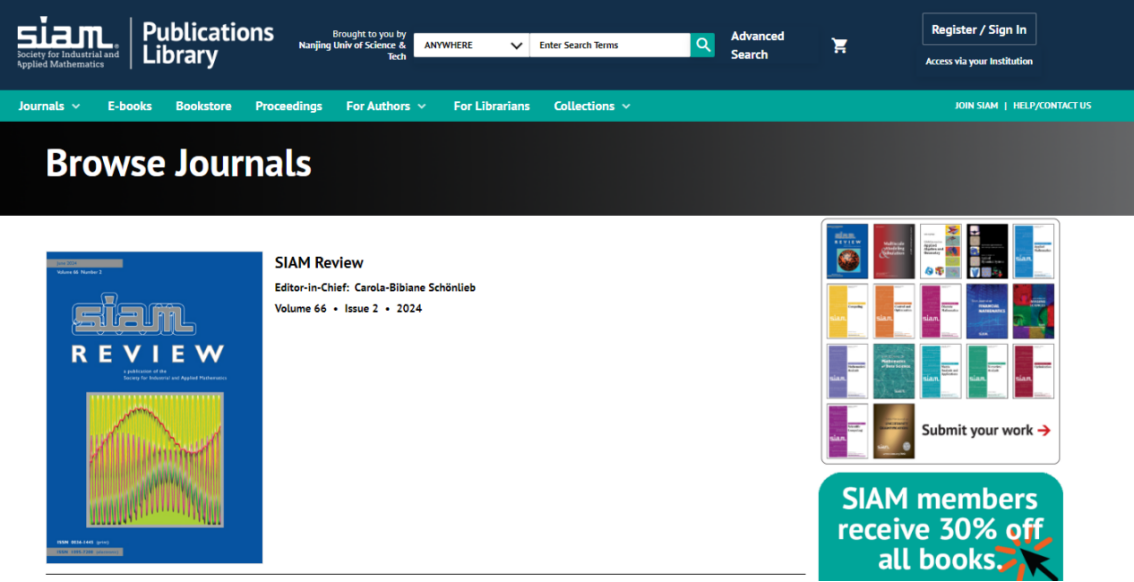1134x582 pixels.
Task: Open HELP/CONTACT US
Action: pyautogui.click(x=1052, y=106)
